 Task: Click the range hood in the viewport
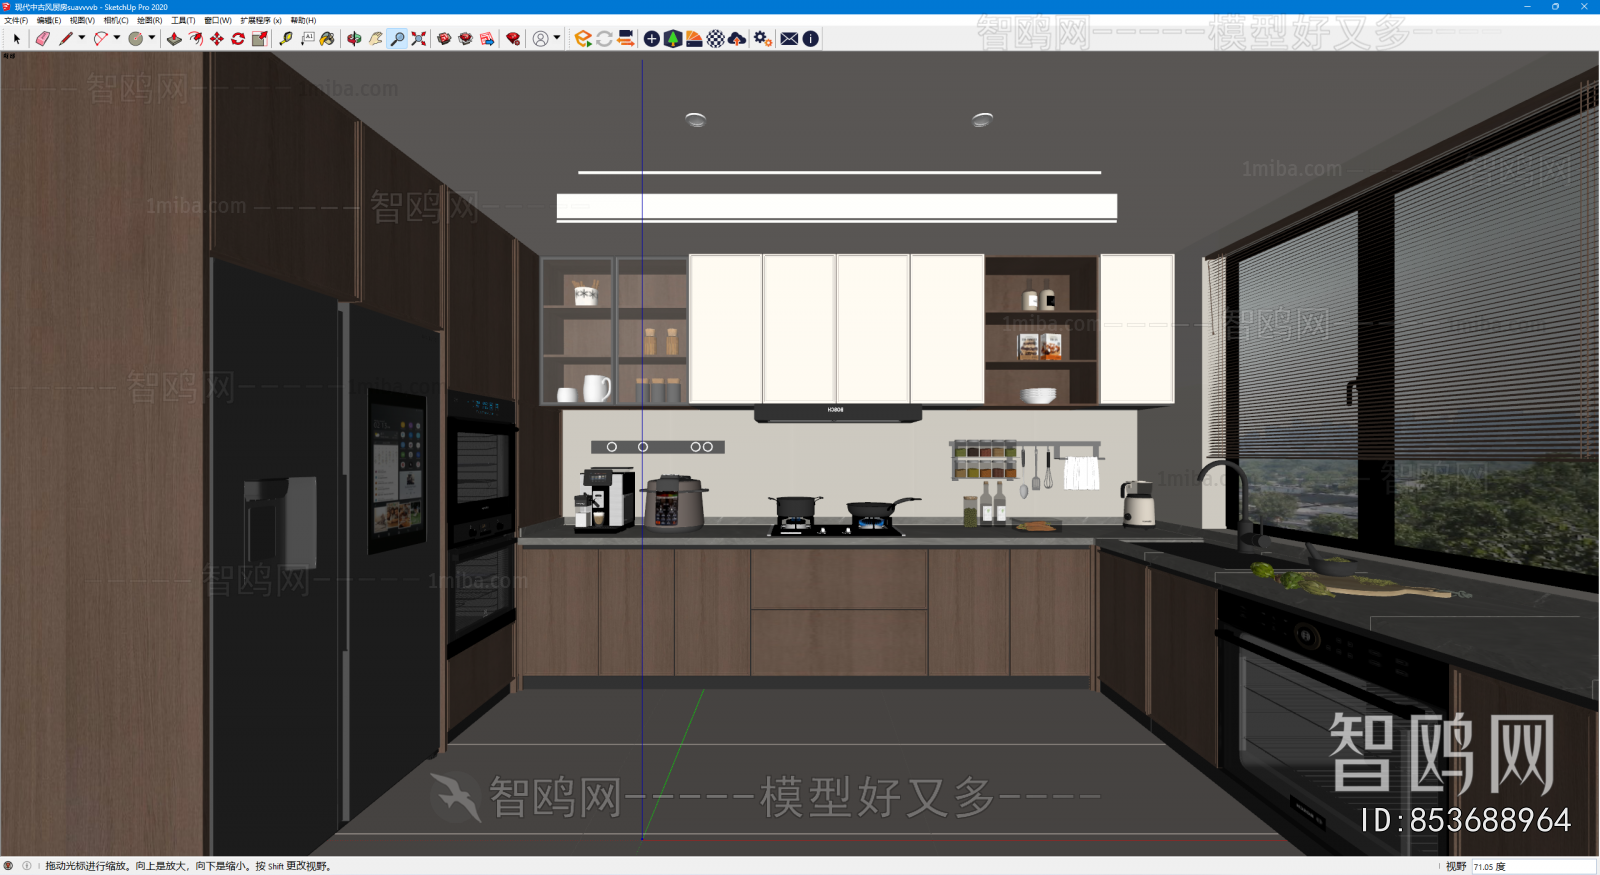point(837,413)
